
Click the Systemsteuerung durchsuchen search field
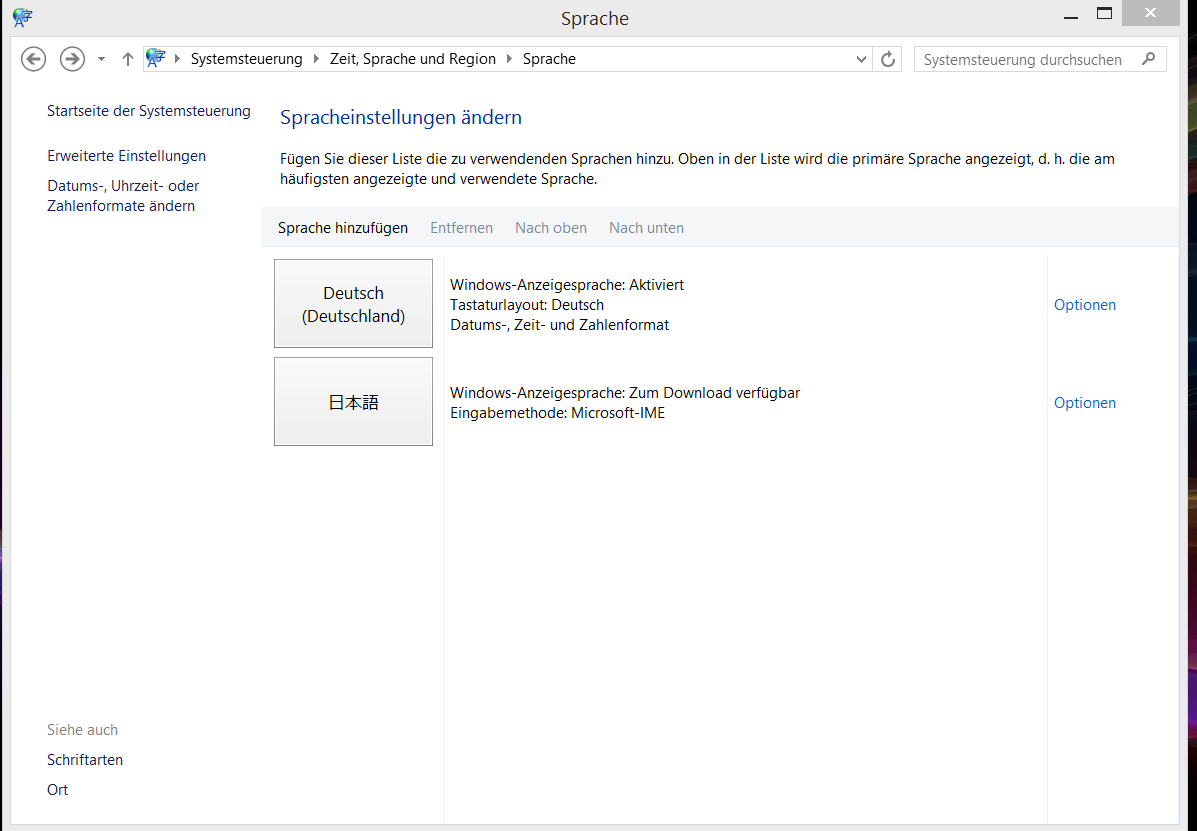click(1023, 59)
